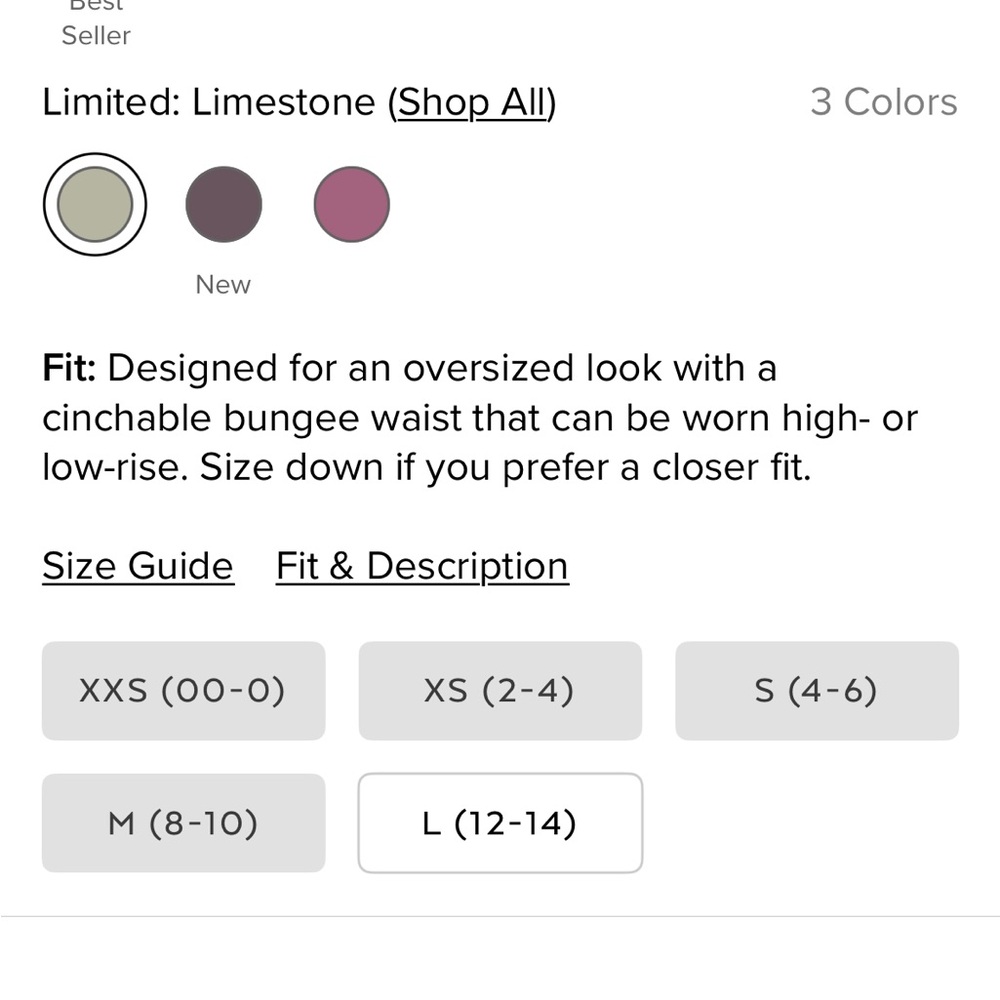The height and width of the screenshot is (1000, 1000).
Task: Select size XS (2-4)
Action: tap(500, 691)
